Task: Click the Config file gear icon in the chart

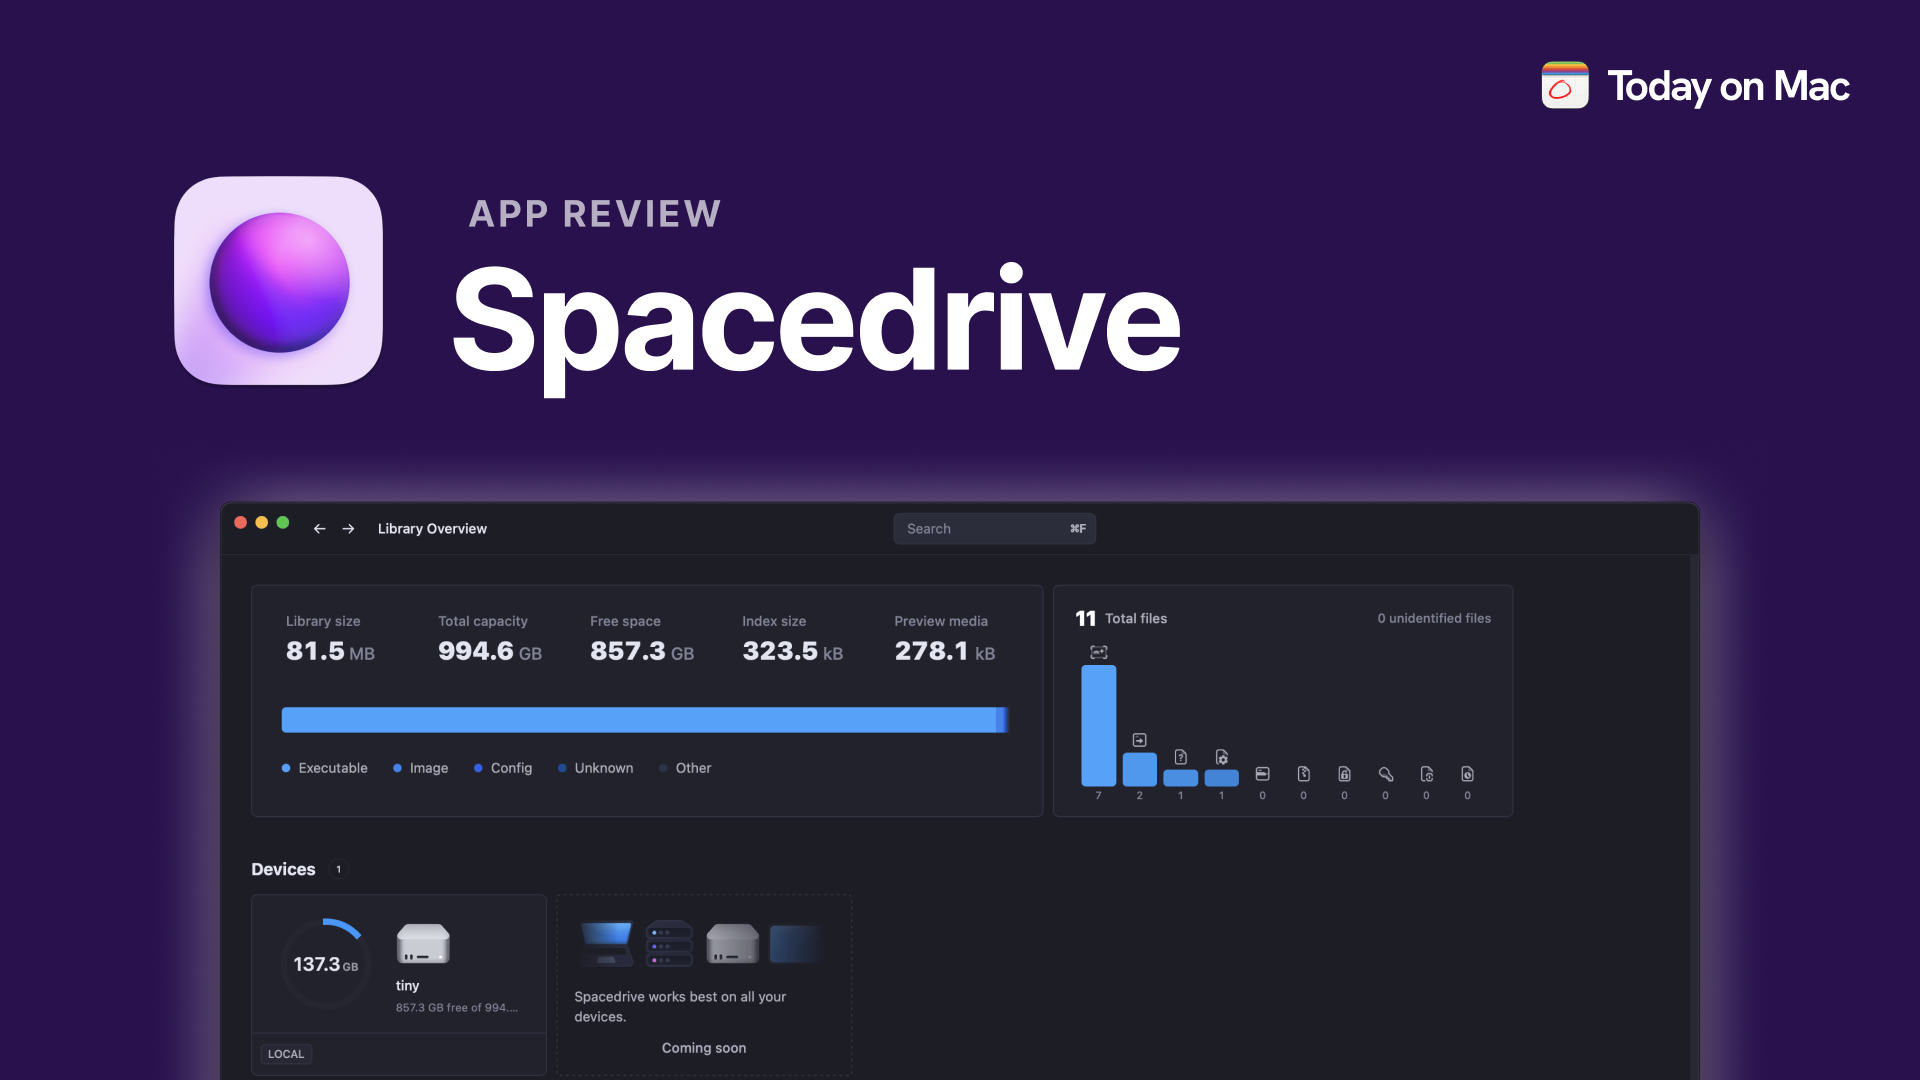Action: pos(1221,758)
